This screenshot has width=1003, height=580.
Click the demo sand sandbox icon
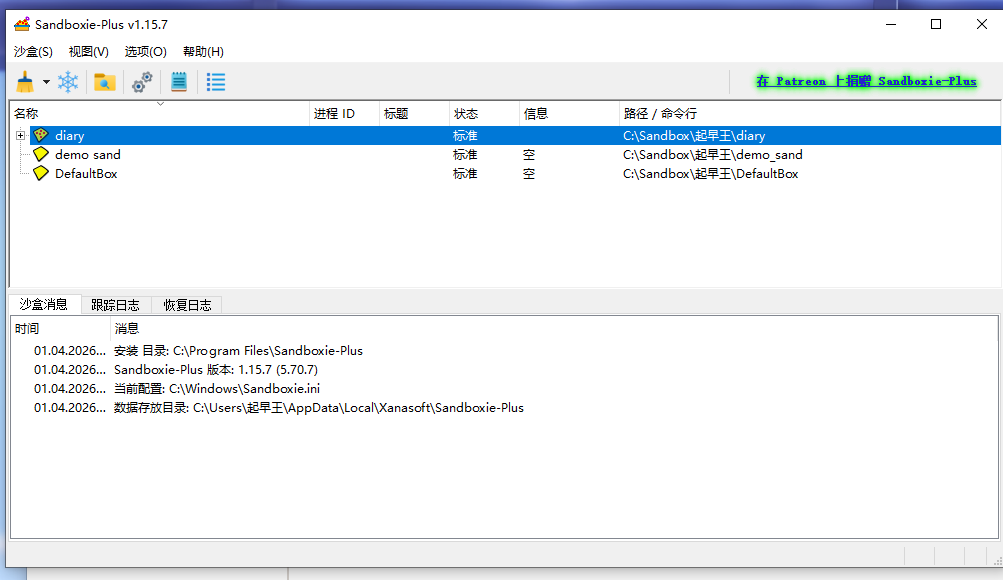click(41, 154)
